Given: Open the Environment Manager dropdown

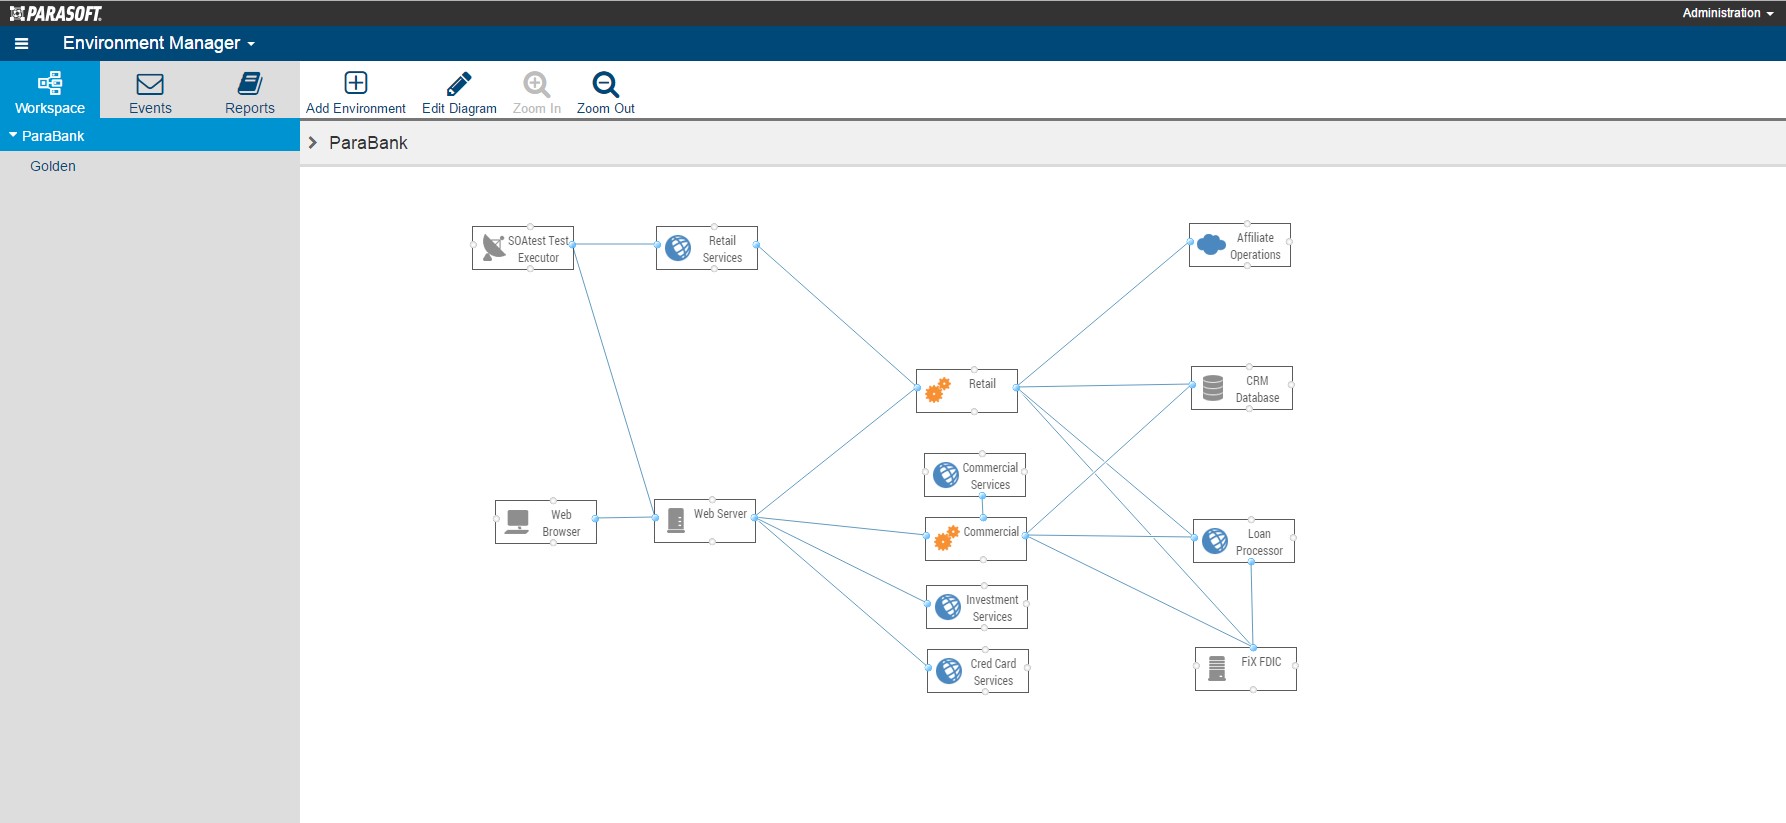Looking at the screenshot, I should [159, 43].
